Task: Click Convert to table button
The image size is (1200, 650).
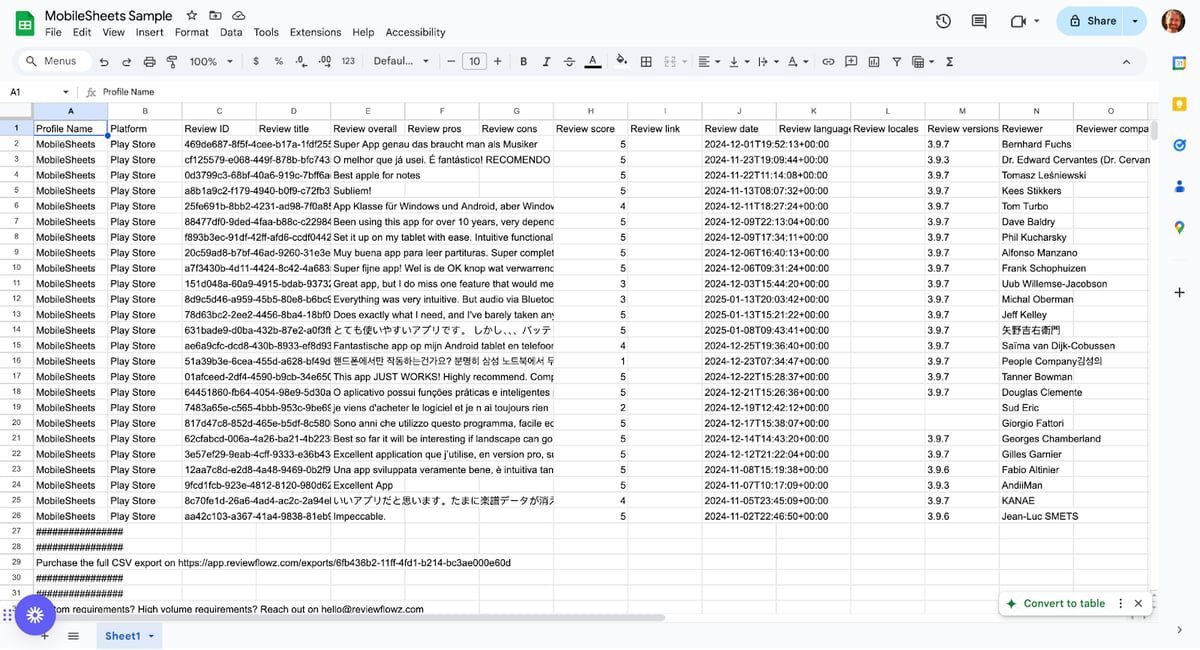Action: (x=1056, y=603)
